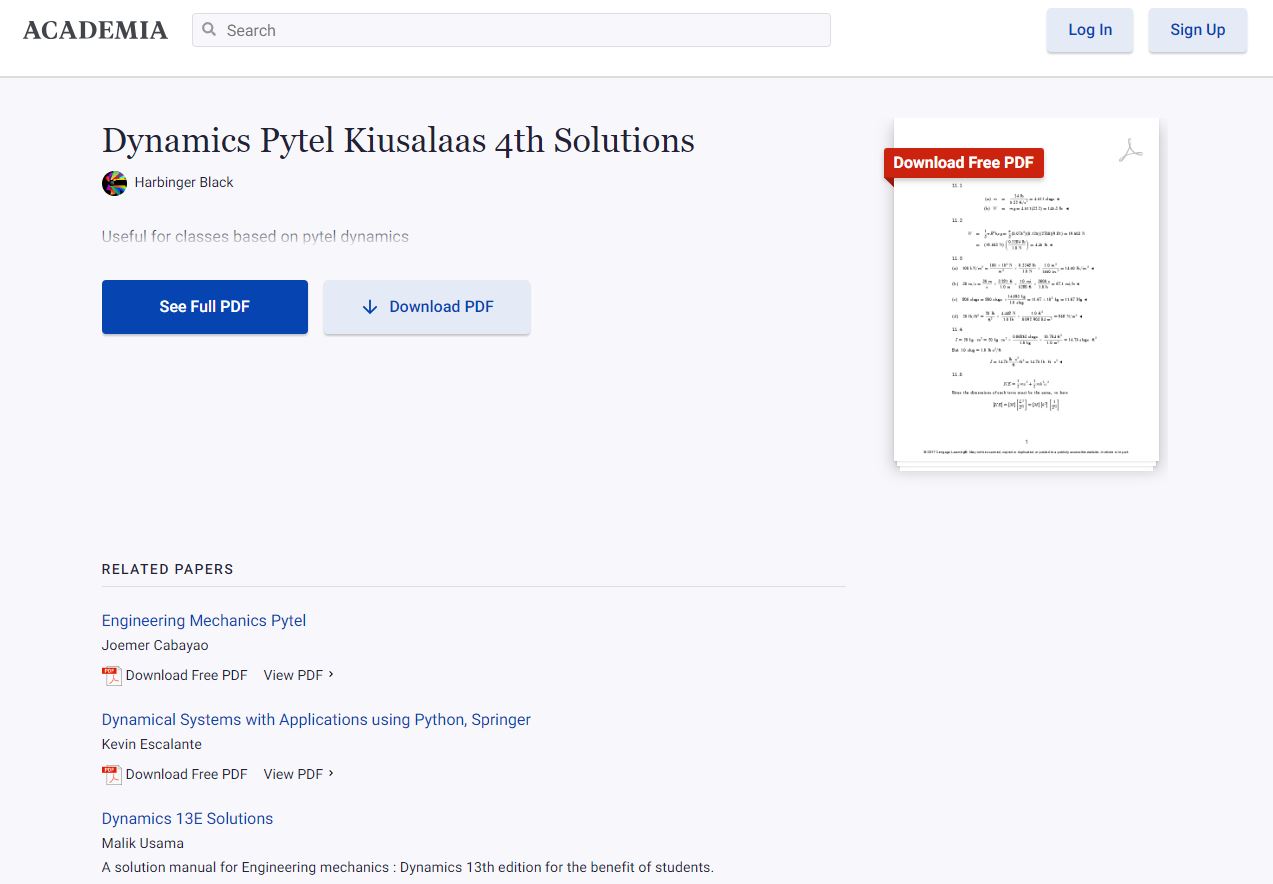Image resolution: width=1273 pixels, height=884 pixels.
Task: Open Engineering Mechanics Pytel paper
Action: [x=204, y=620]
